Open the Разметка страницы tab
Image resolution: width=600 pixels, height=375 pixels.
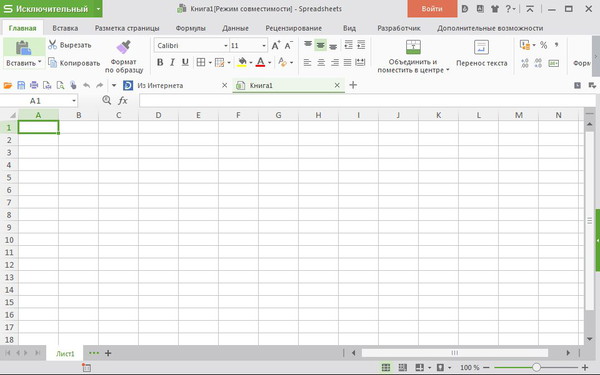(x=127, y=28)
